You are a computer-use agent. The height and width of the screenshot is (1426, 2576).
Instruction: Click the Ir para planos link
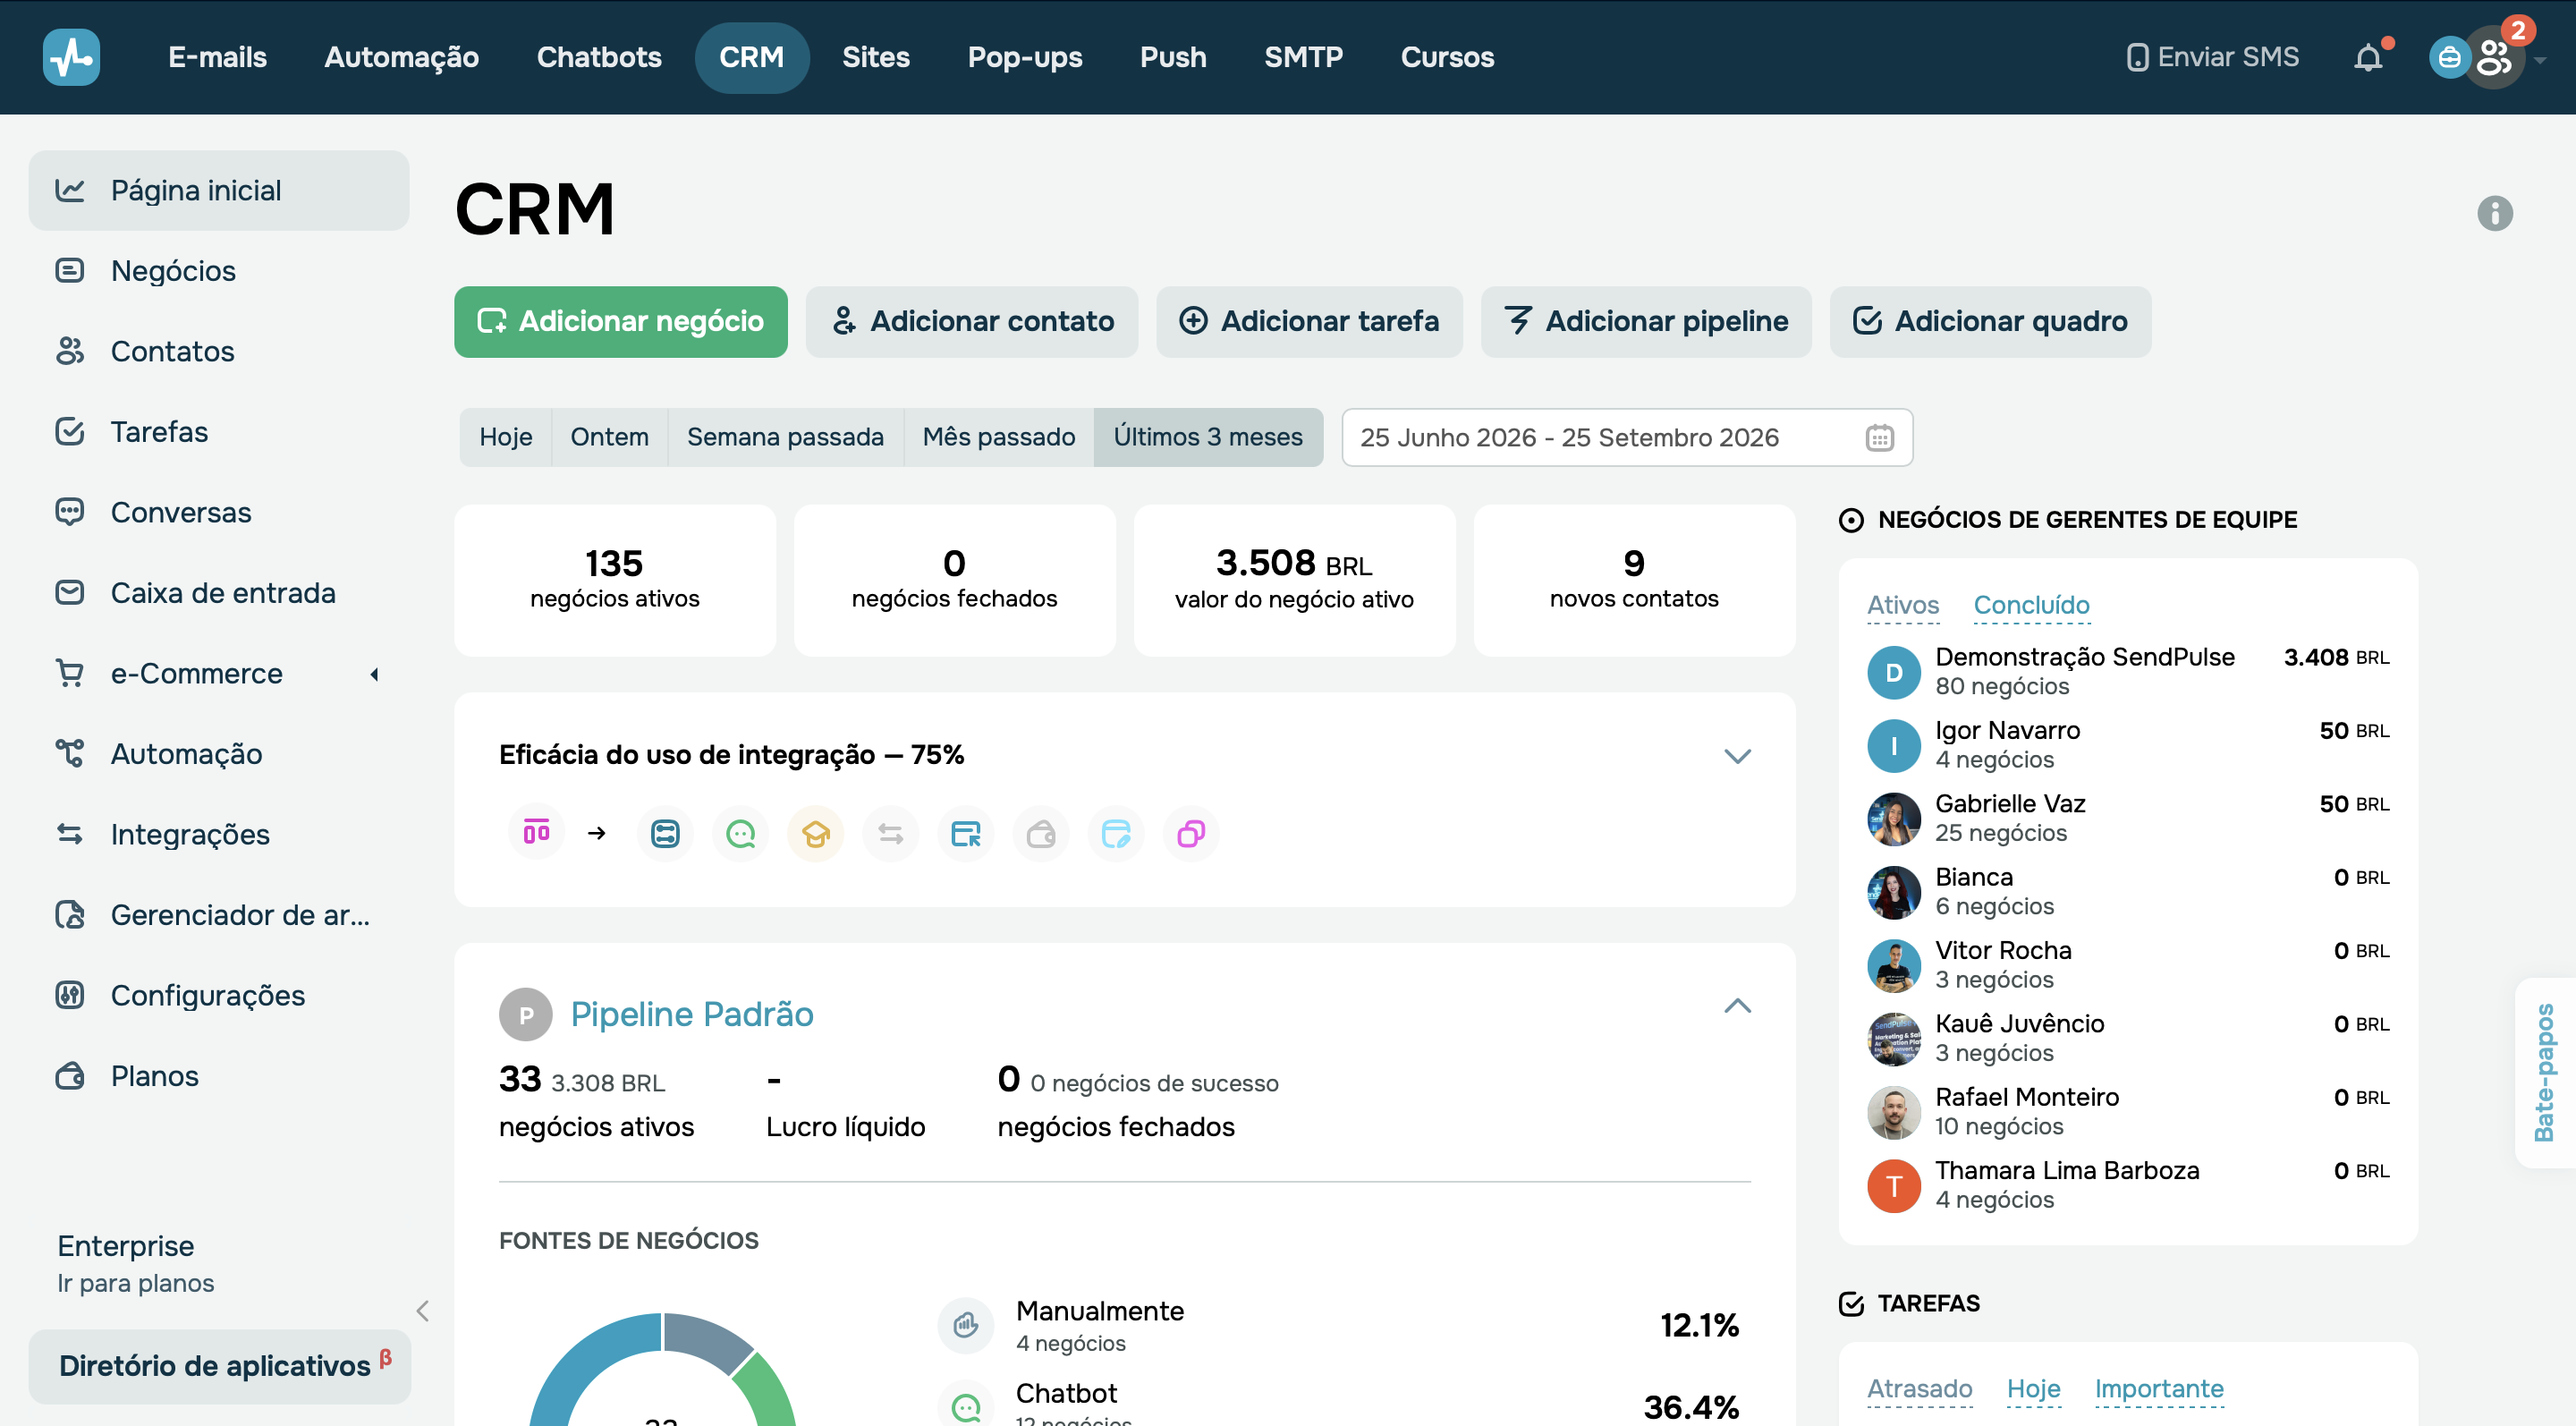[x=135, y=1283]
